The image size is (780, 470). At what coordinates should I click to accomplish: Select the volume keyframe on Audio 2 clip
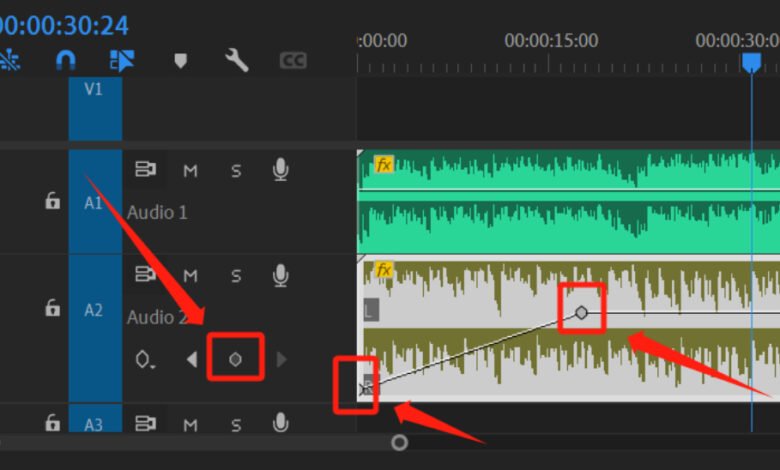coord(582,313)
